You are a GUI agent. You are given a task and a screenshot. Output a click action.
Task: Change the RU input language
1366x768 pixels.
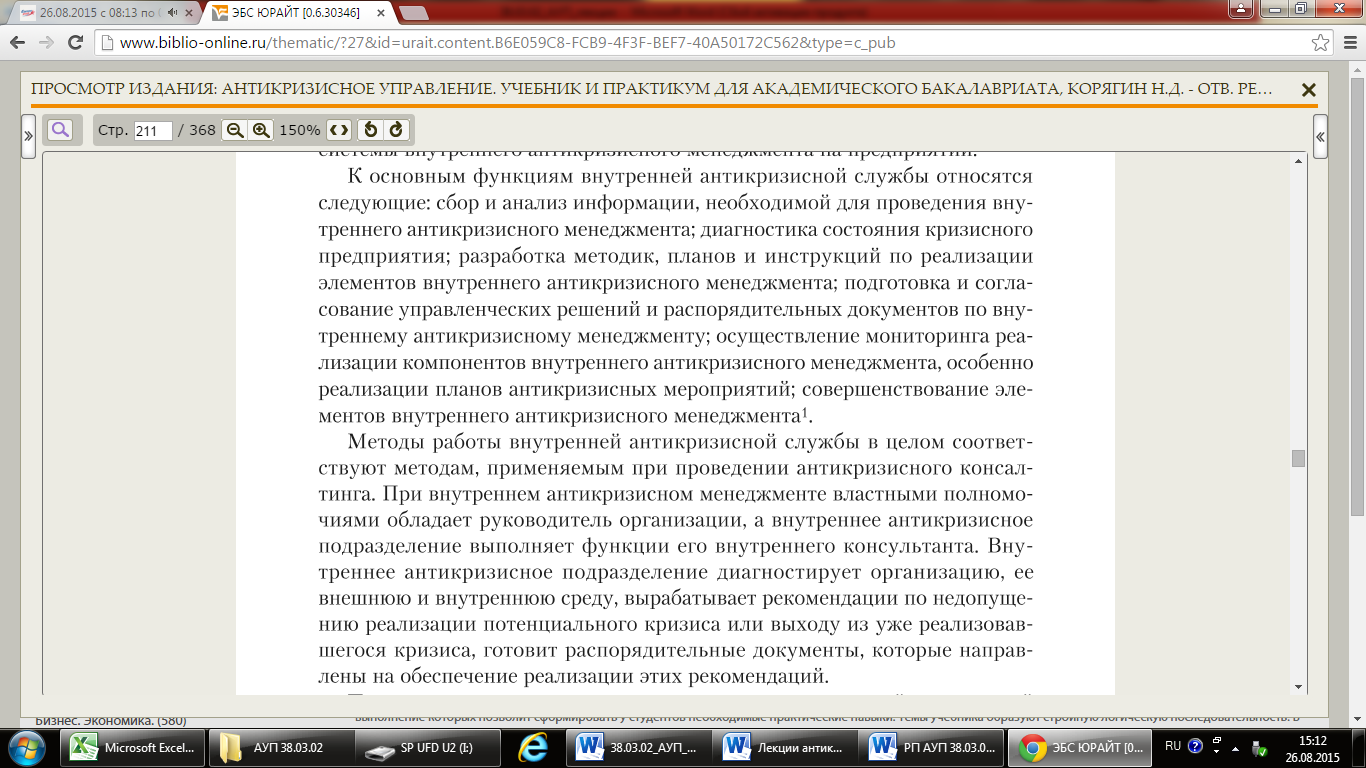tap(1173, 746)
